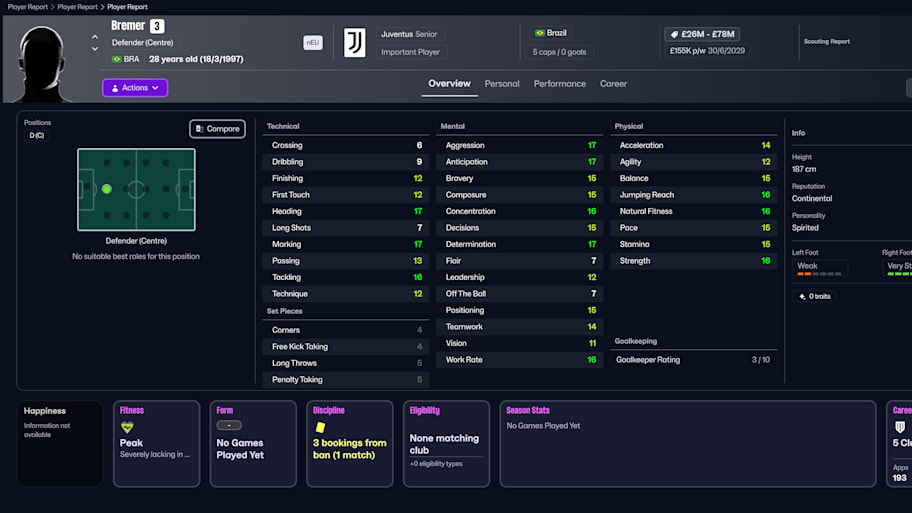Select the D (C) position chip
912x513 pixels.
click(36, 135)
